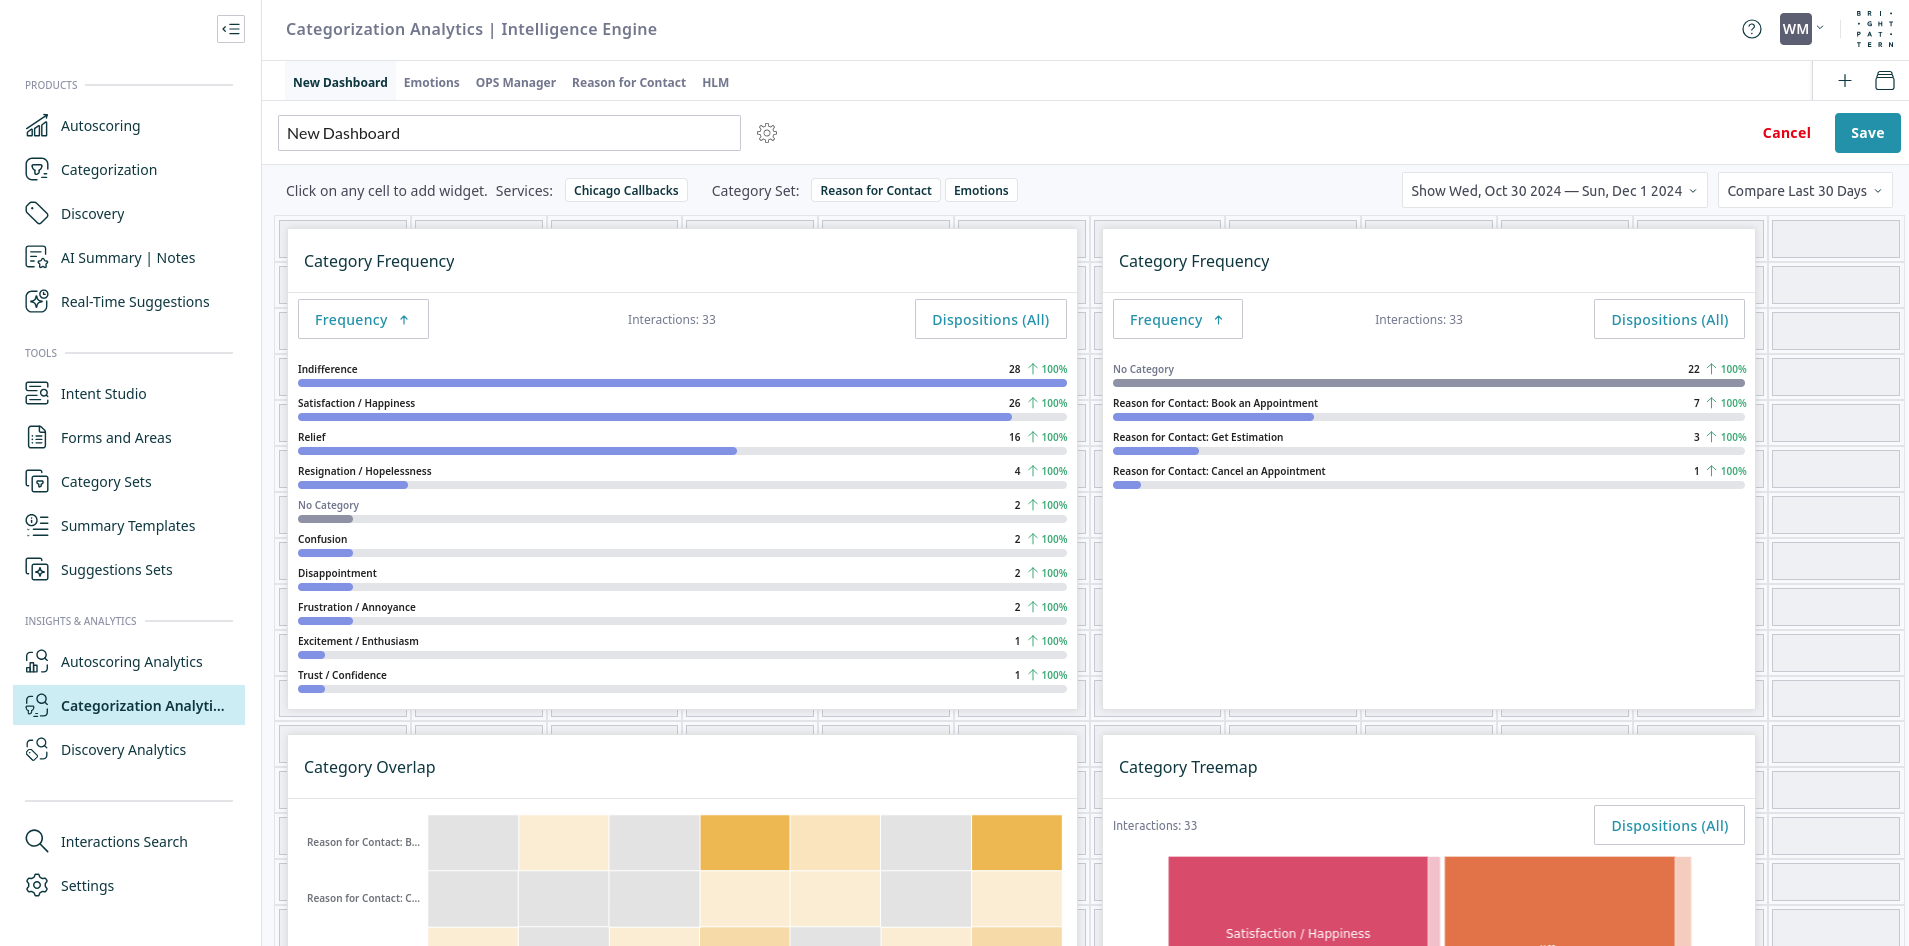Image resolution: width=1909 pixels, height=946 pixels.
Task: Open Intent Studio tool
Action: [103, 394]
